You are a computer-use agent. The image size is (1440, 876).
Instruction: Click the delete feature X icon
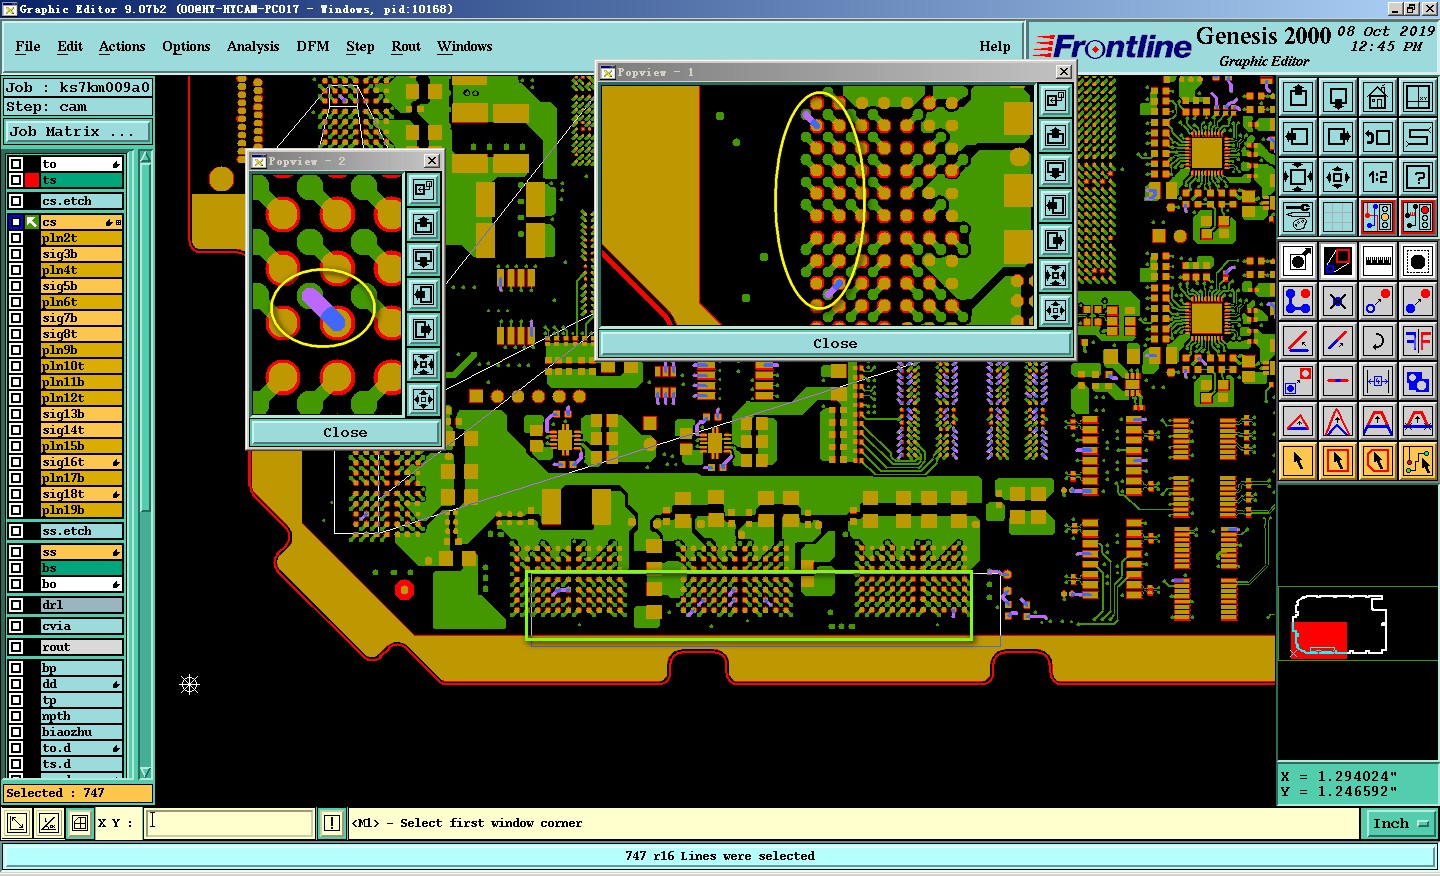point(1338,301)
